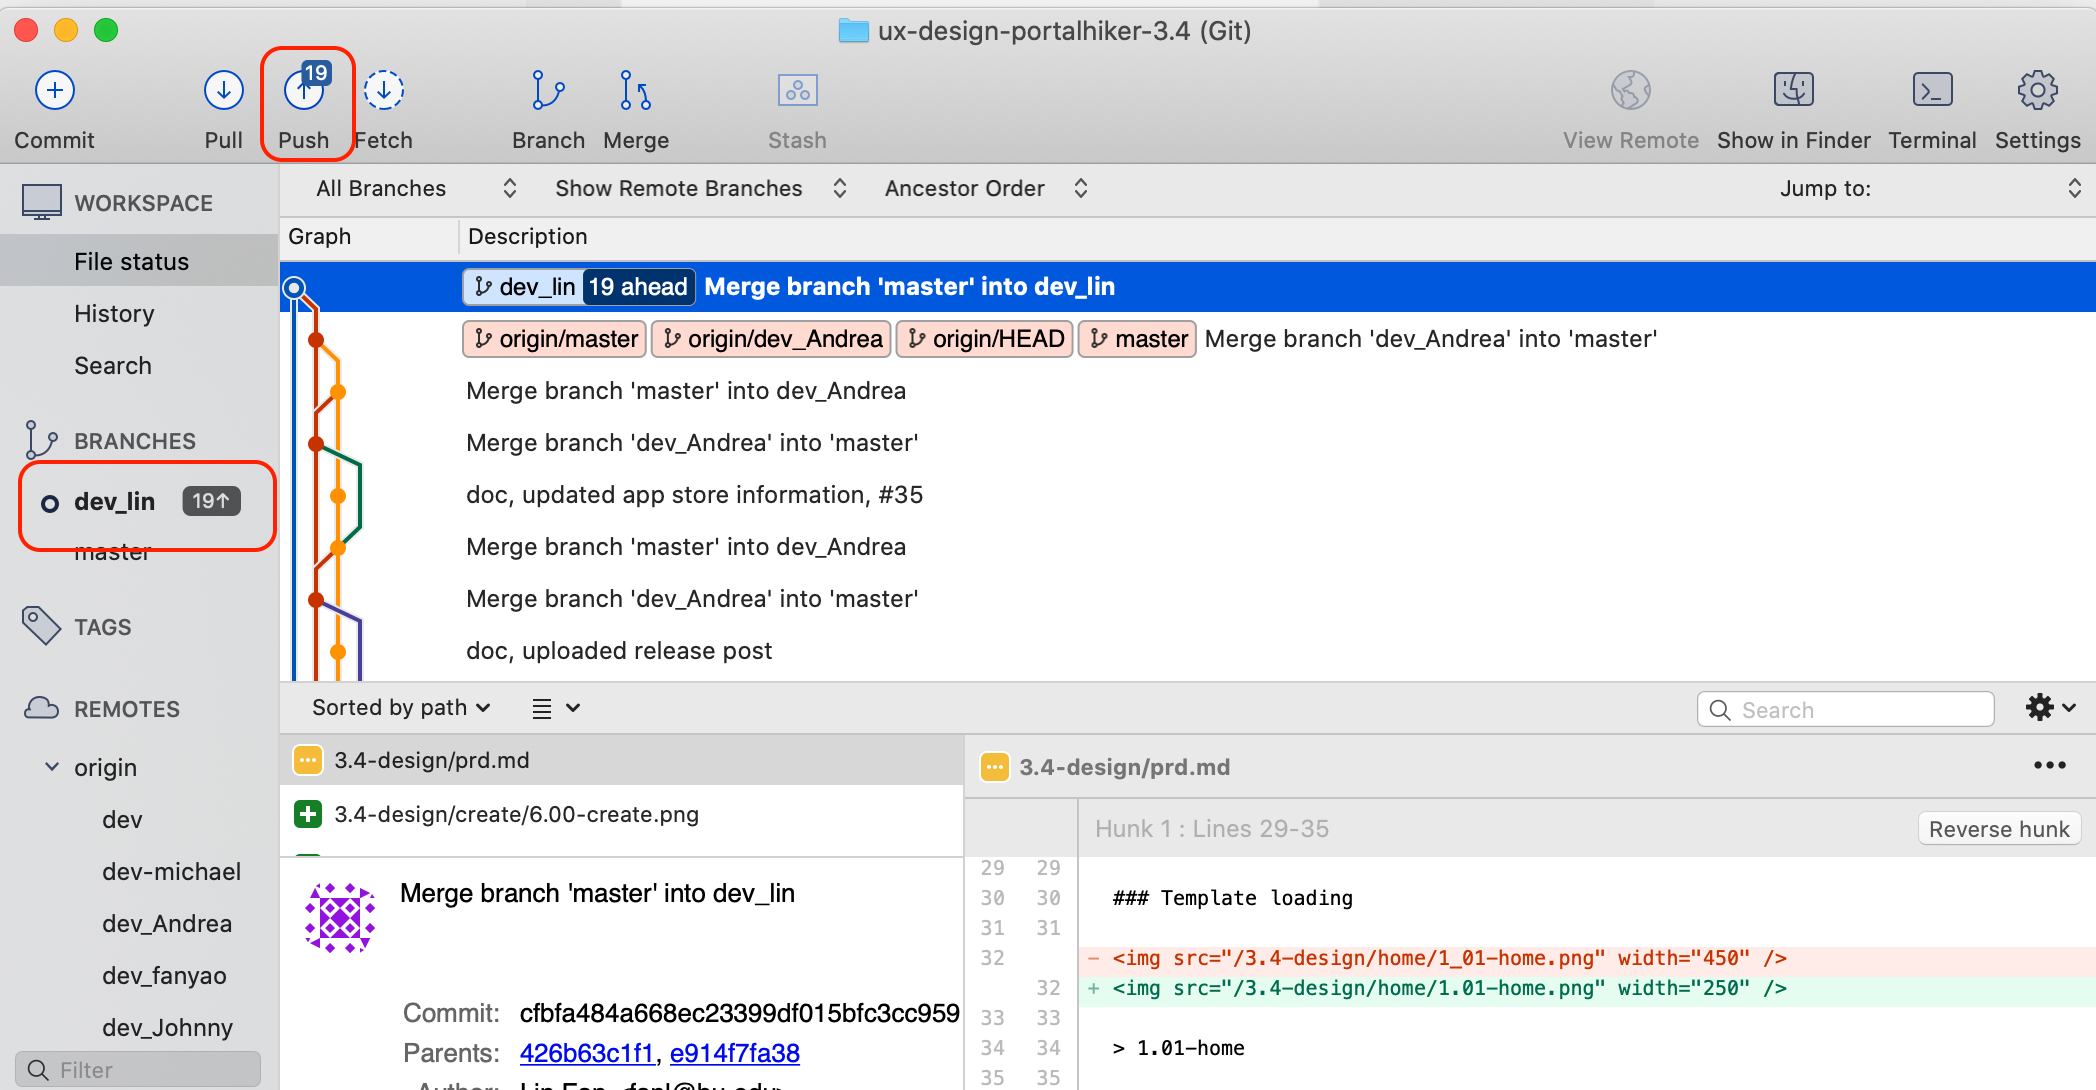The width and height of the screenshot is (2096, 1090).
Task: Click the Graph column header
Action: coord(320,237)
